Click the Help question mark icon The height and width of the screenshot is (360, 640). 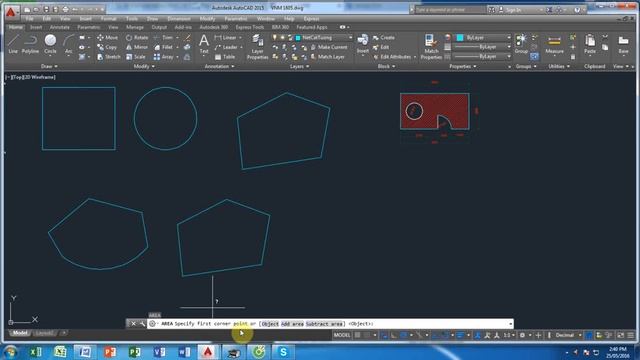(x=577, y=9)
